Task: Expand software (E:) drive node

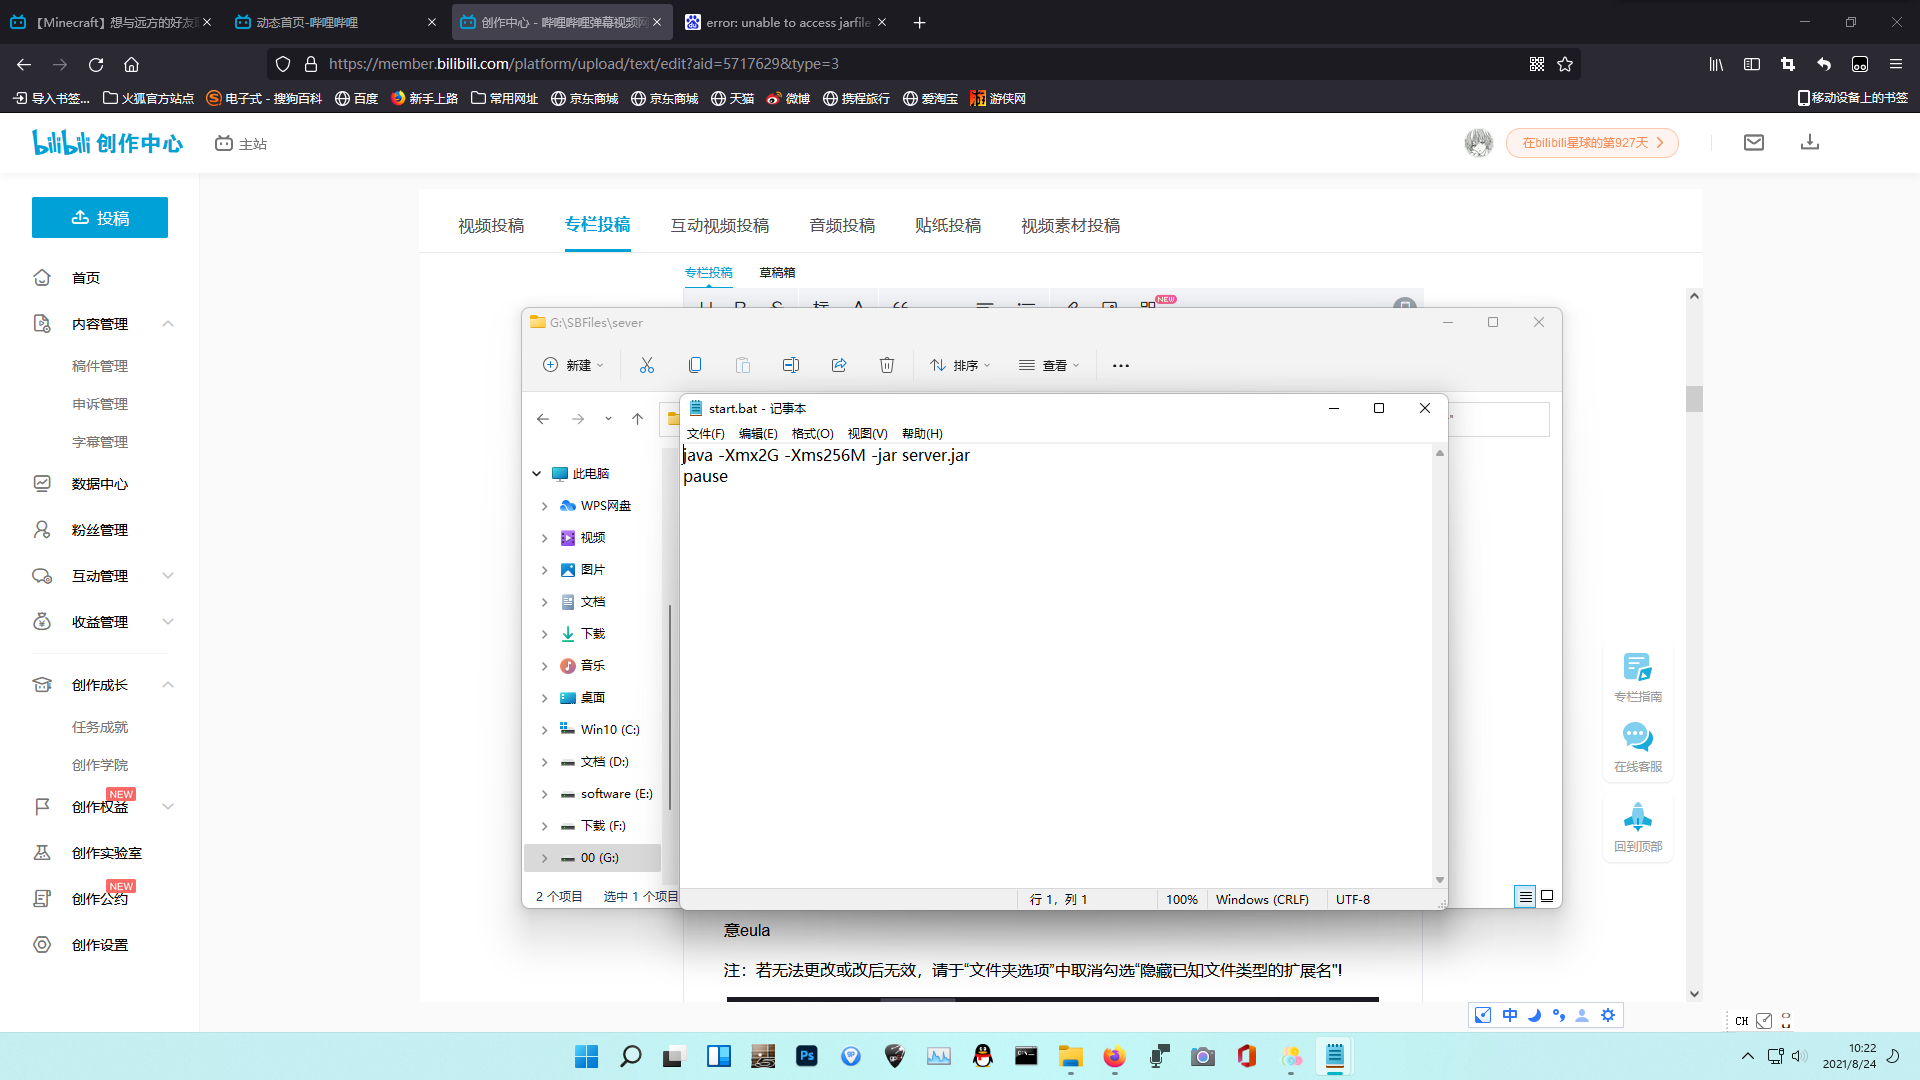Action: tap(545, 794)
